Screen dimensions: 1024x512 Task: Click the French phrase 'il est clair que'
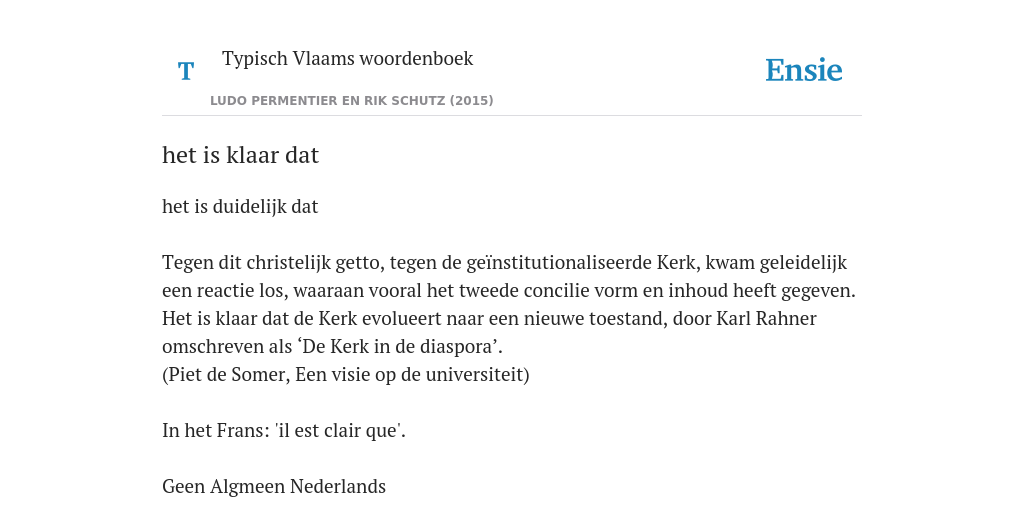tap(340, 431)
